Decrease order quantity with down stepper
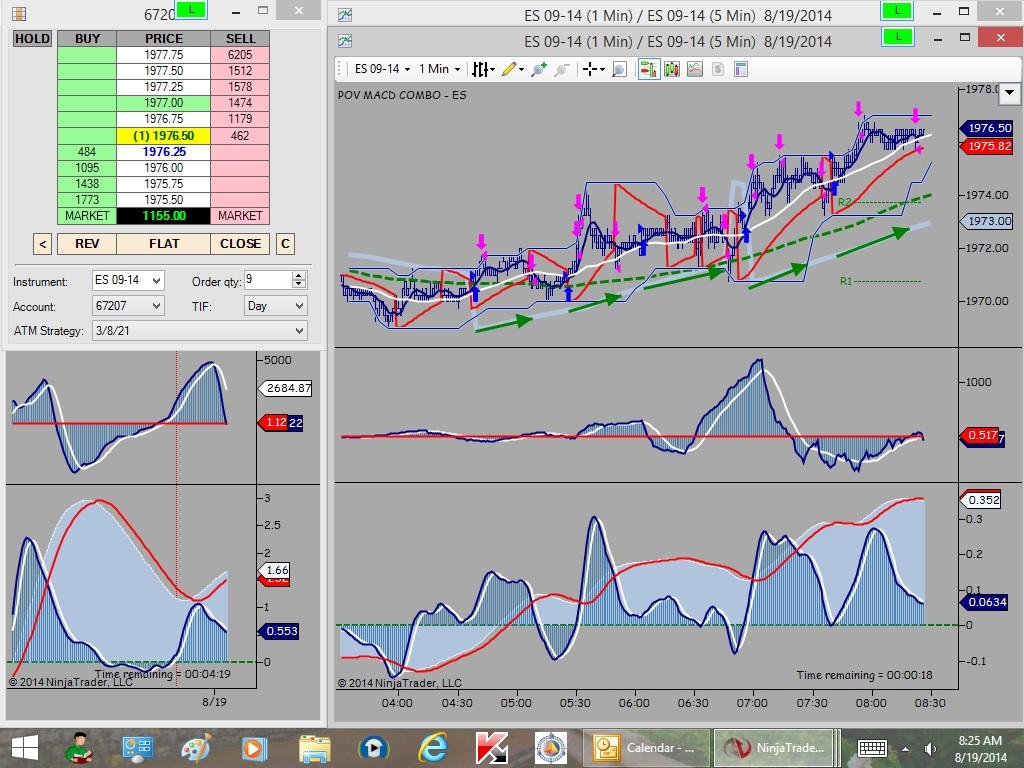The width and height of the screenshot is (1024, 768). point(299,285)
